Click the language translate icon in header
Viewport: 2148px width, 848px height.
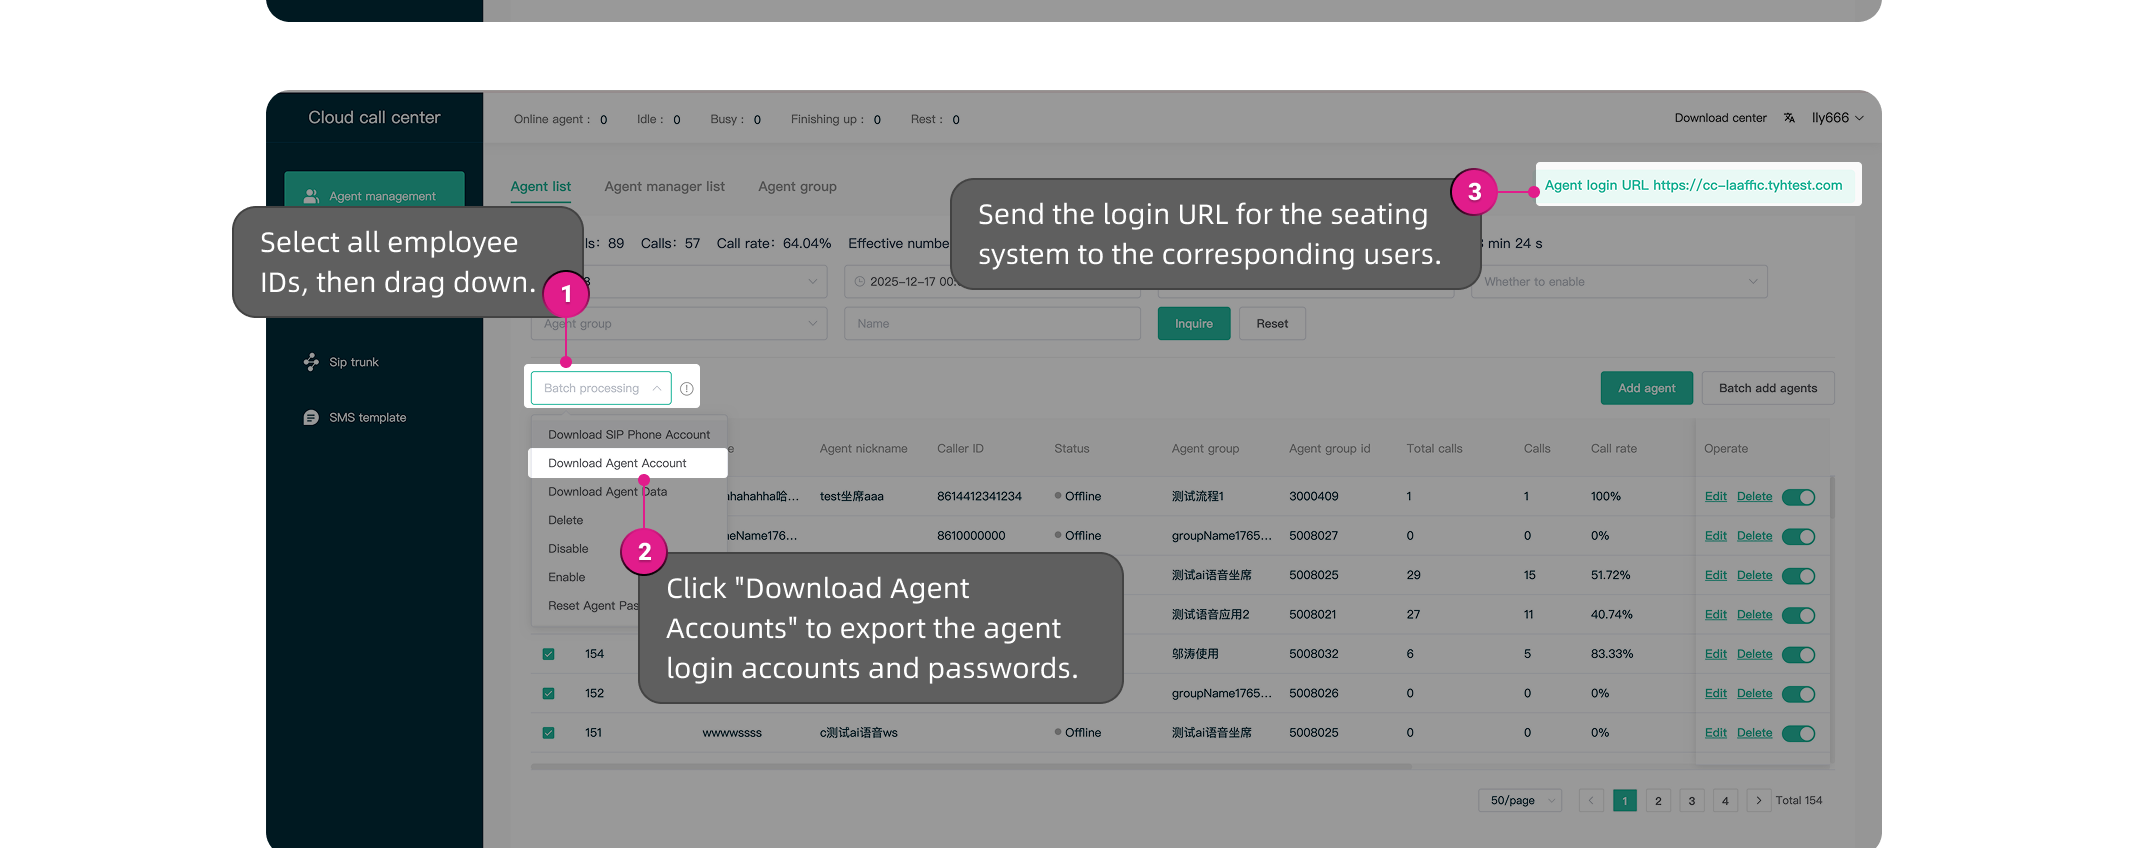tap(1789, 118)
